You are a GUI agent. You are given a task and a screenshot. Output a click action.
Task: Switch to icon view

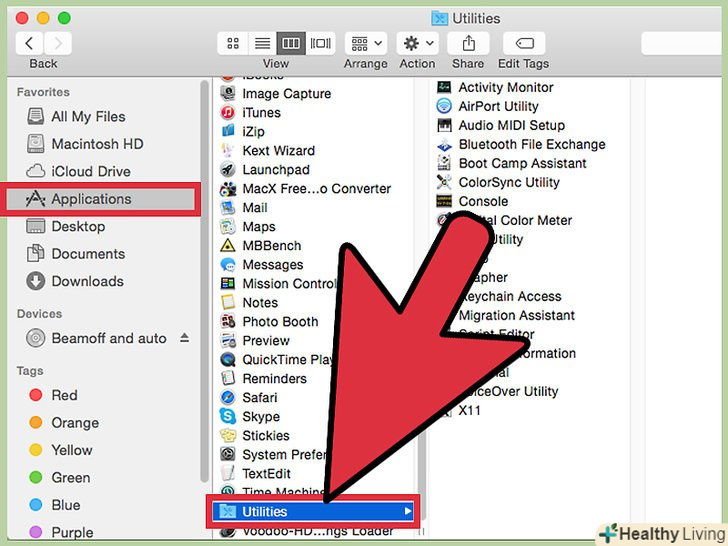pos(233,44)
